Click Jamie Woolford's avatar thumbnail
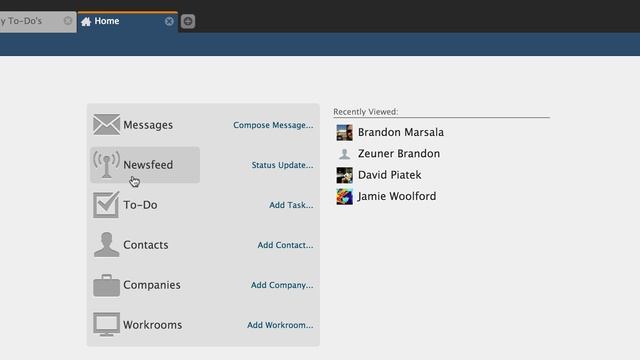 (344, 196)
